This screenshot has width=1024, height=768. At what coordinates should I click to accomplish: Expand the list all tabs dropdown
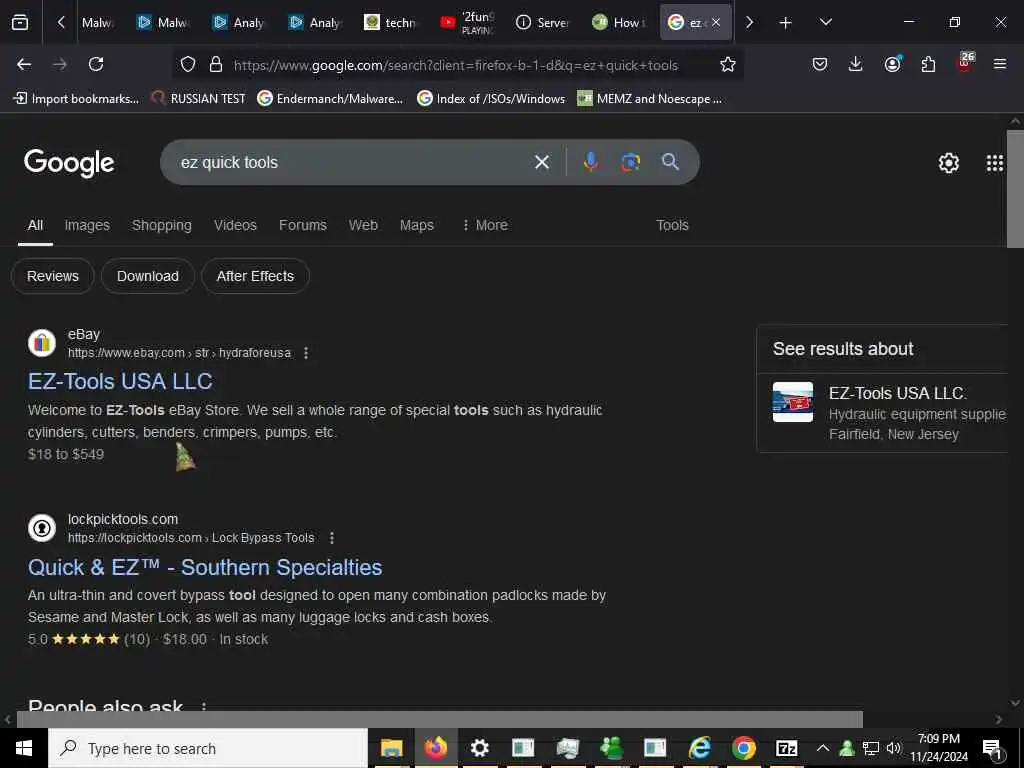825,22
